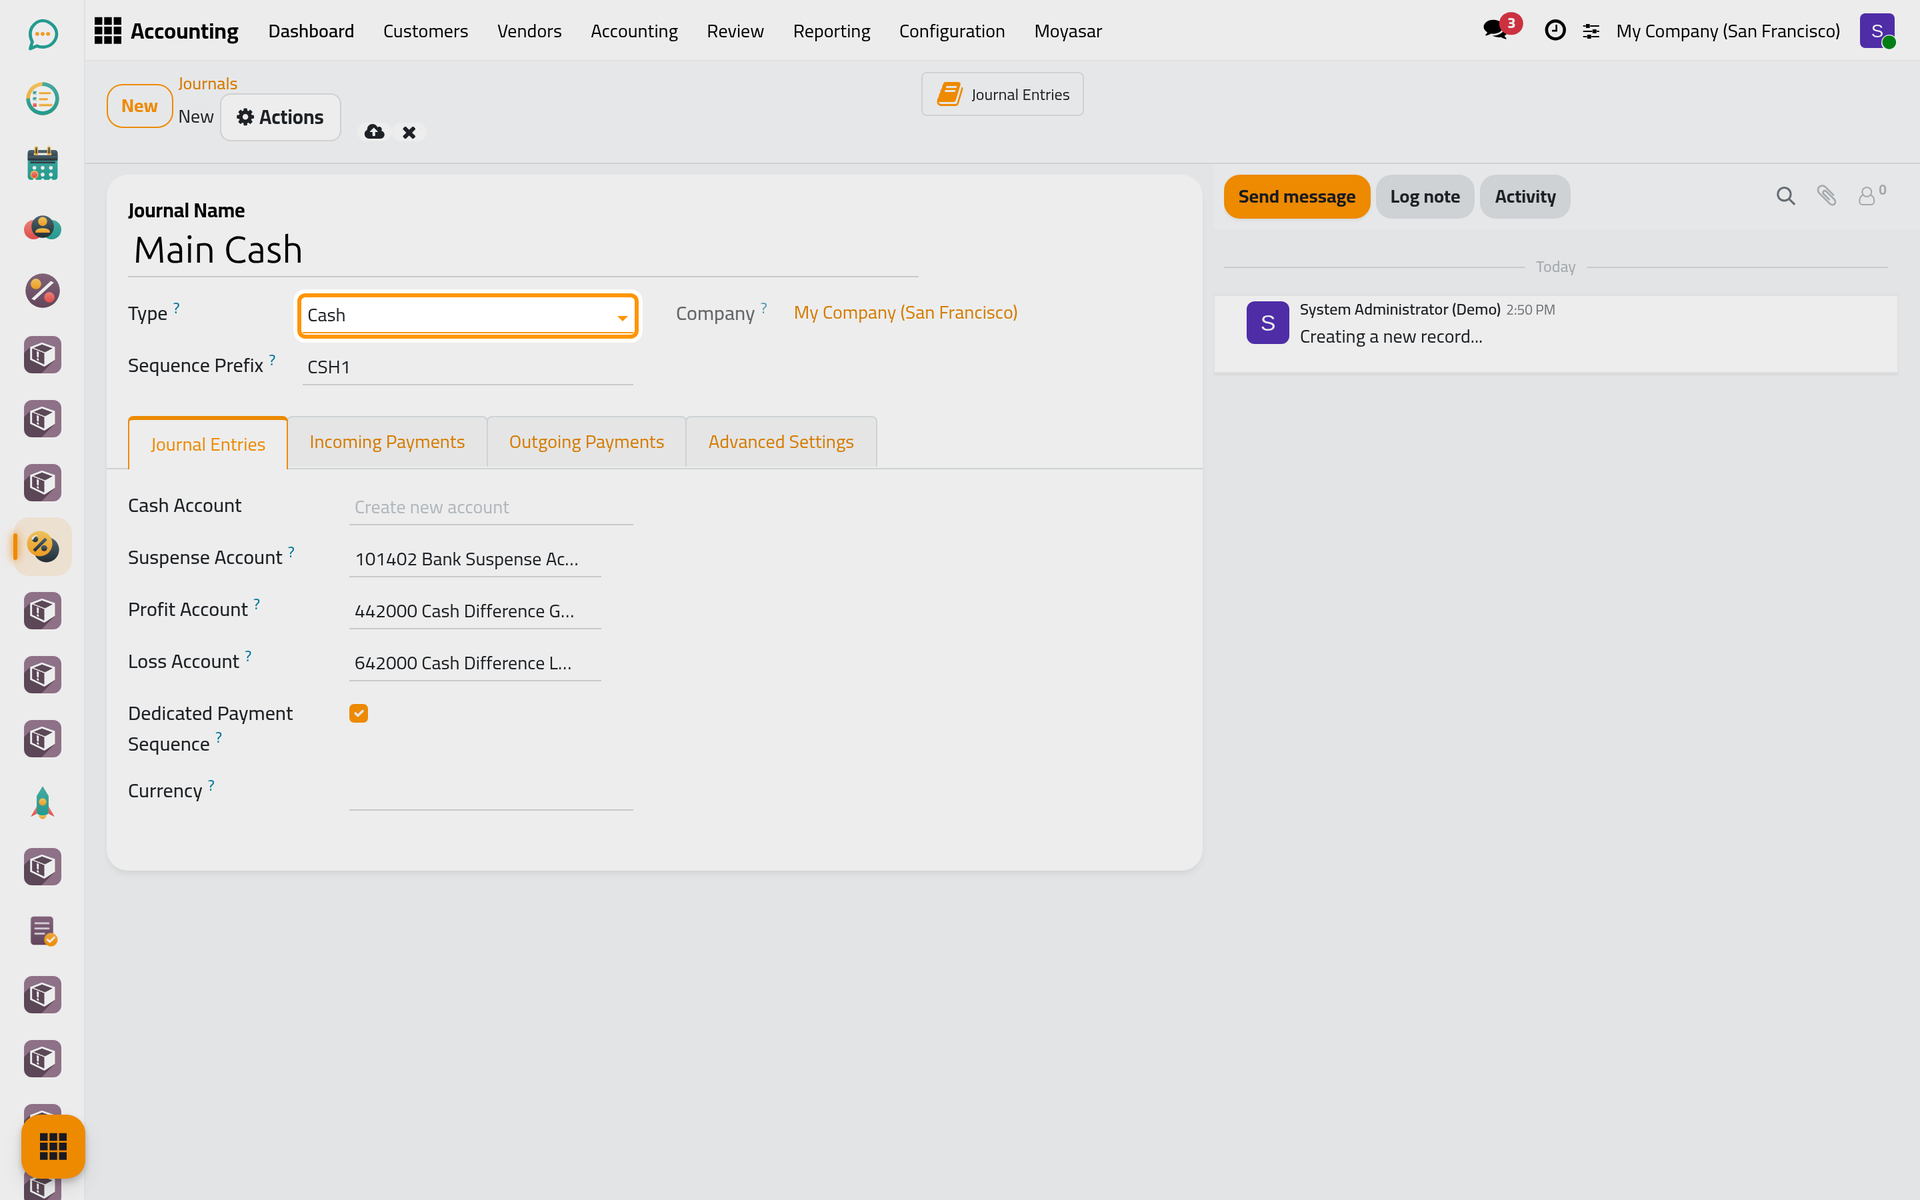Search messages in the chatter

click(x=1785, y=196)
